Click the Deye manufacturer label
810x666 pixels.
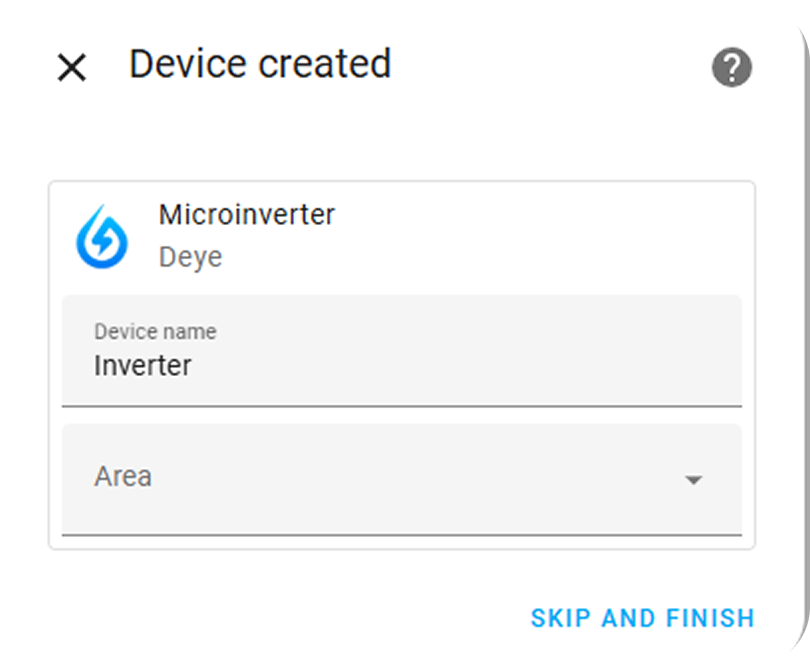point(191,257)
